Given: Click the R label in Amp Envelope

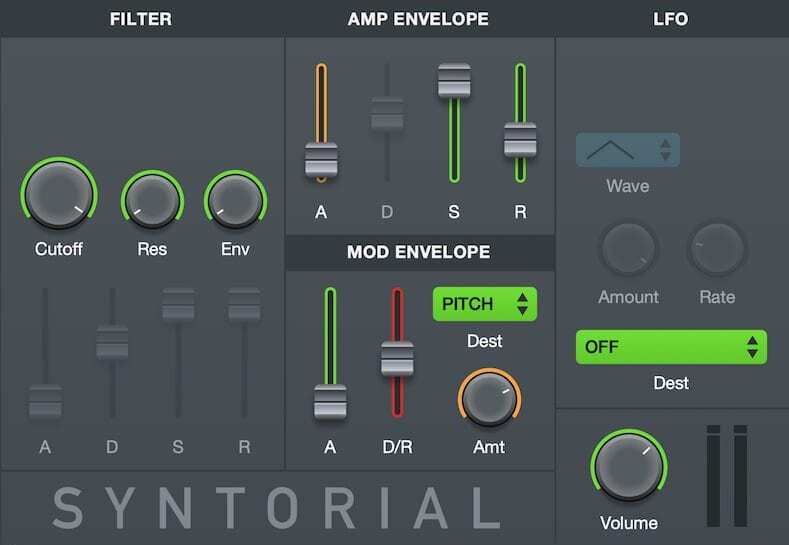Looking at the screenshot, I should pyautogui.click(x=520, y=212).
